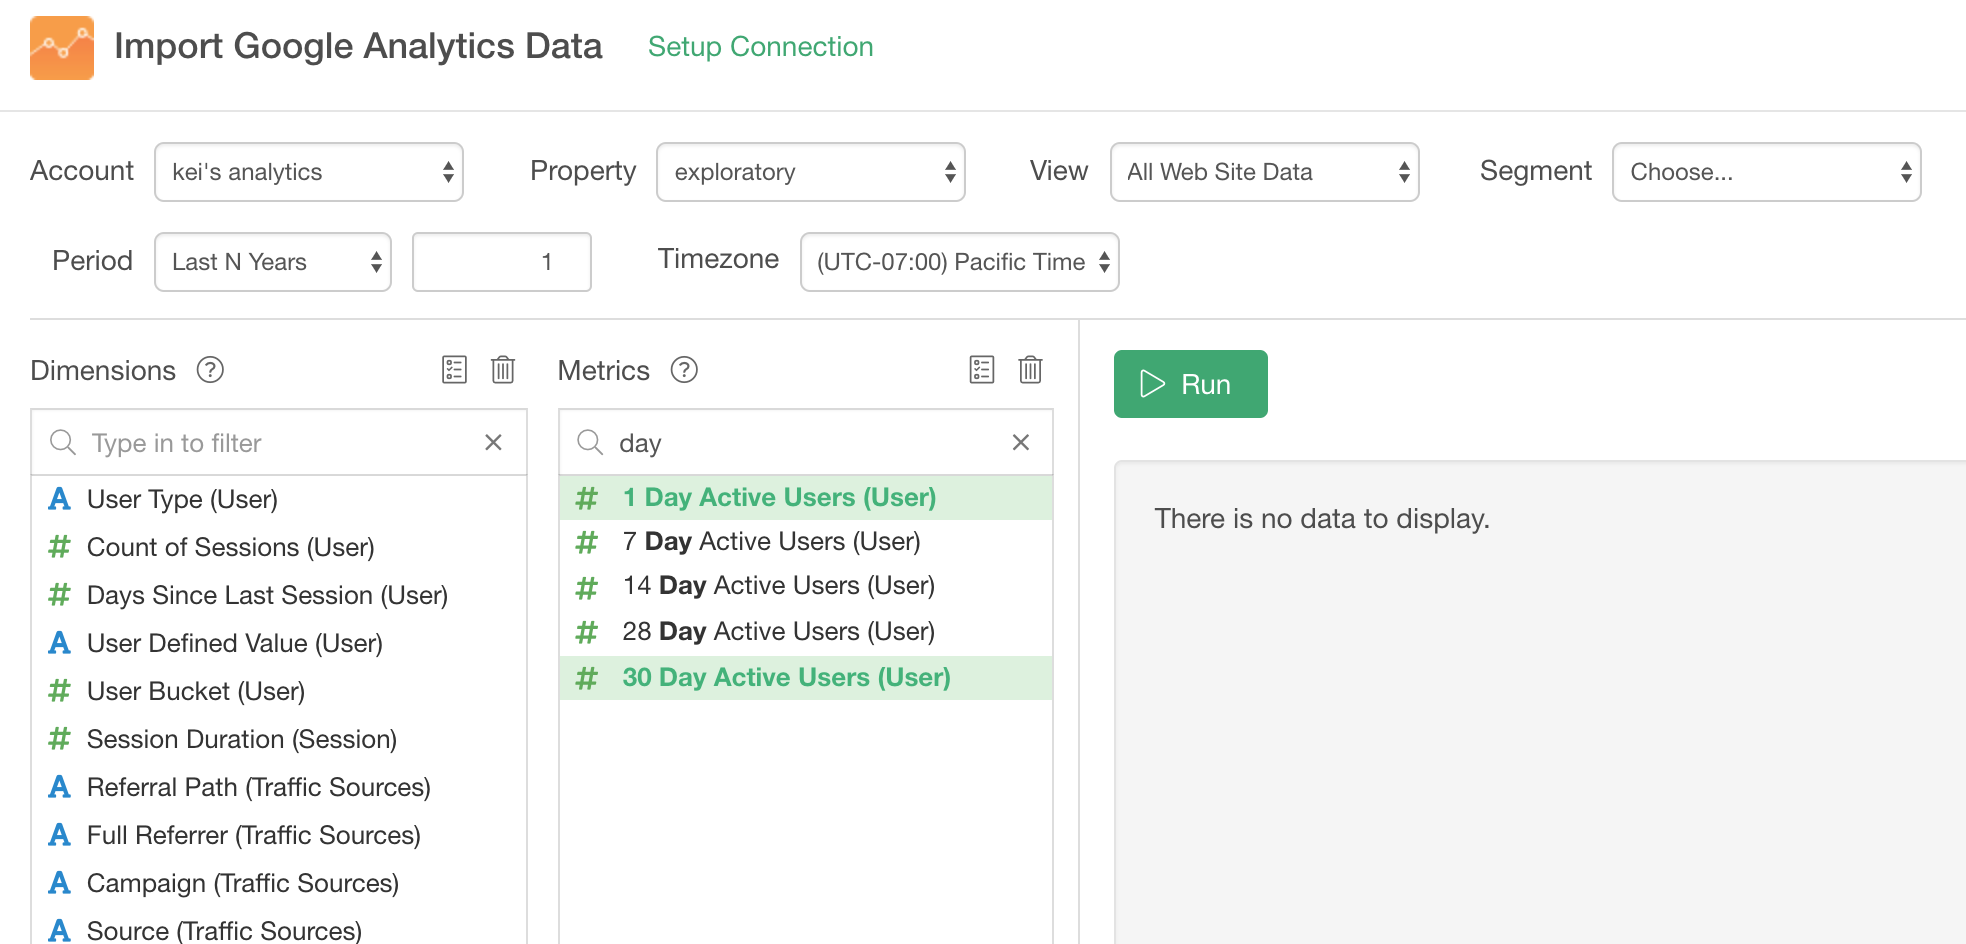
Task: Click the Dimensions select-all checklist icon
Action: point(454,370)
